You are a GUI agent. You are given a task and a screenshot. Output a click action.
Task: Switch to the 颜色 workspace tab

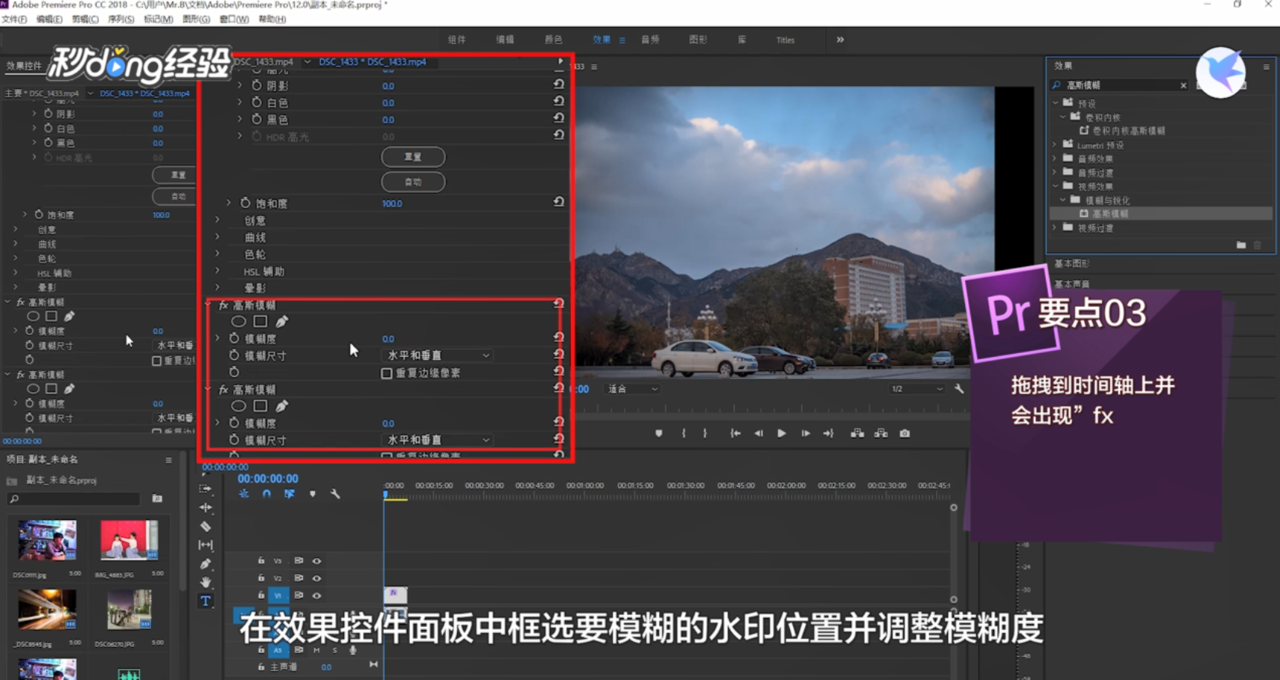tap(553, 40)
